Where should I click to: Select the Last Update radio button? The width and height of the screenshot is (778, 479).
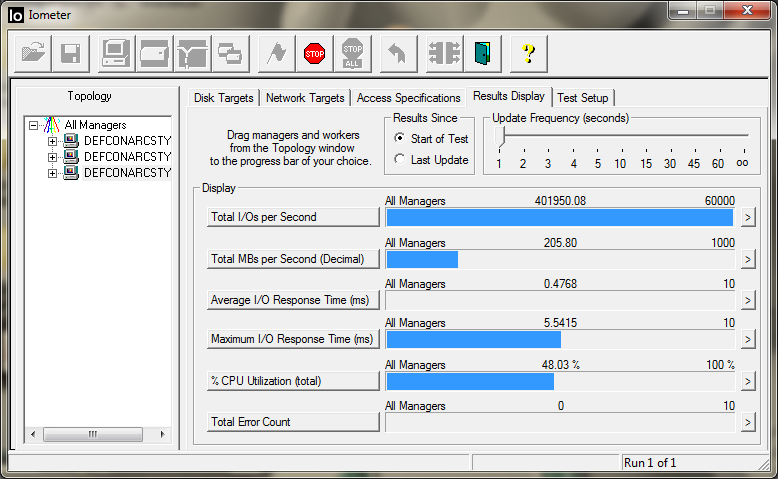400,160
